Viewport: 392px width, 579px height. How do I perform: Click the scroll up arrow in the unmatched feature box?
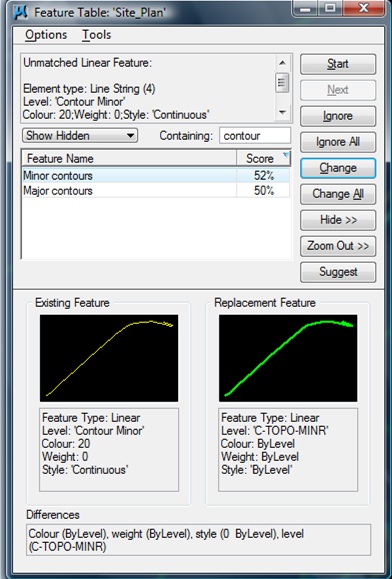pyautogui.click(x=282, y=63)
